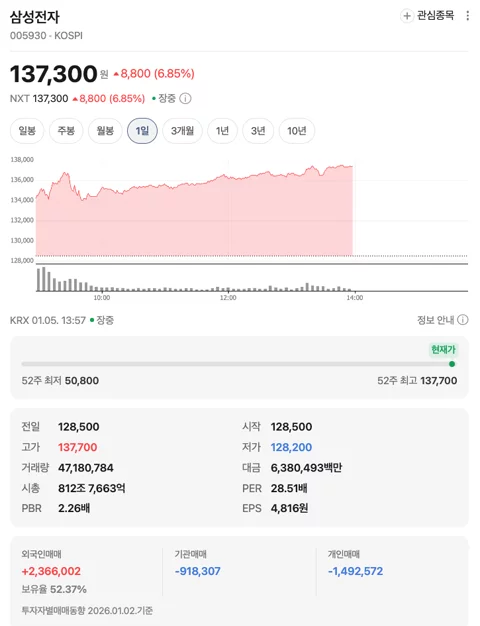Click the 현재가 green badge

coord(443,349)
